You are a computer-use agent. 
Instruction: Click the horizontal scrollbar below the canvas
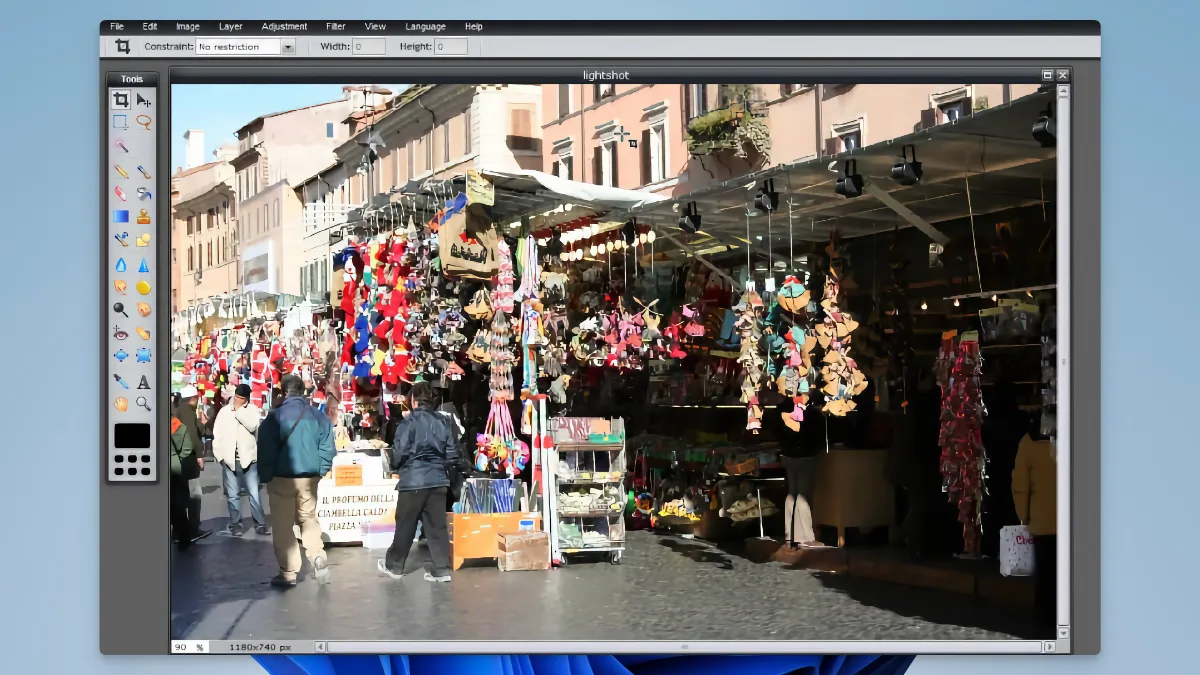point(685,647)
